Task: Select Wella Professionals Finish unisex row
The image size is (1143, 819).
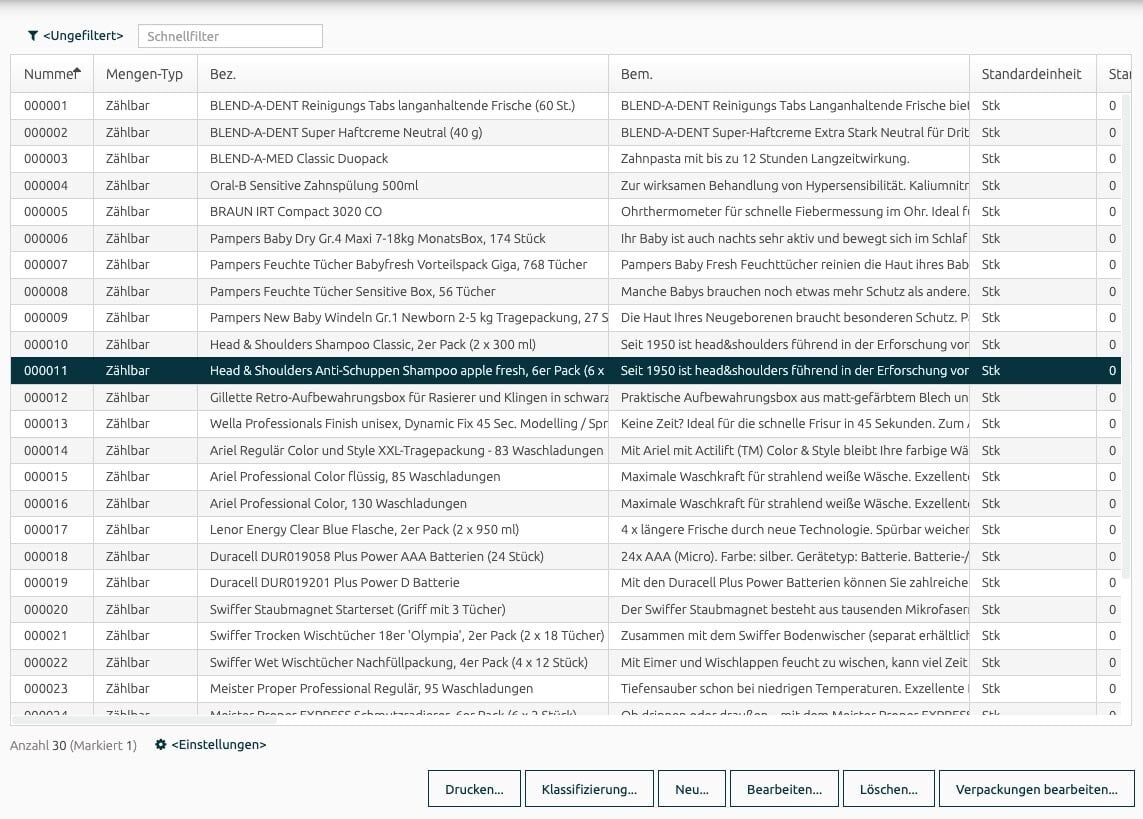Action: coord(566,424)
